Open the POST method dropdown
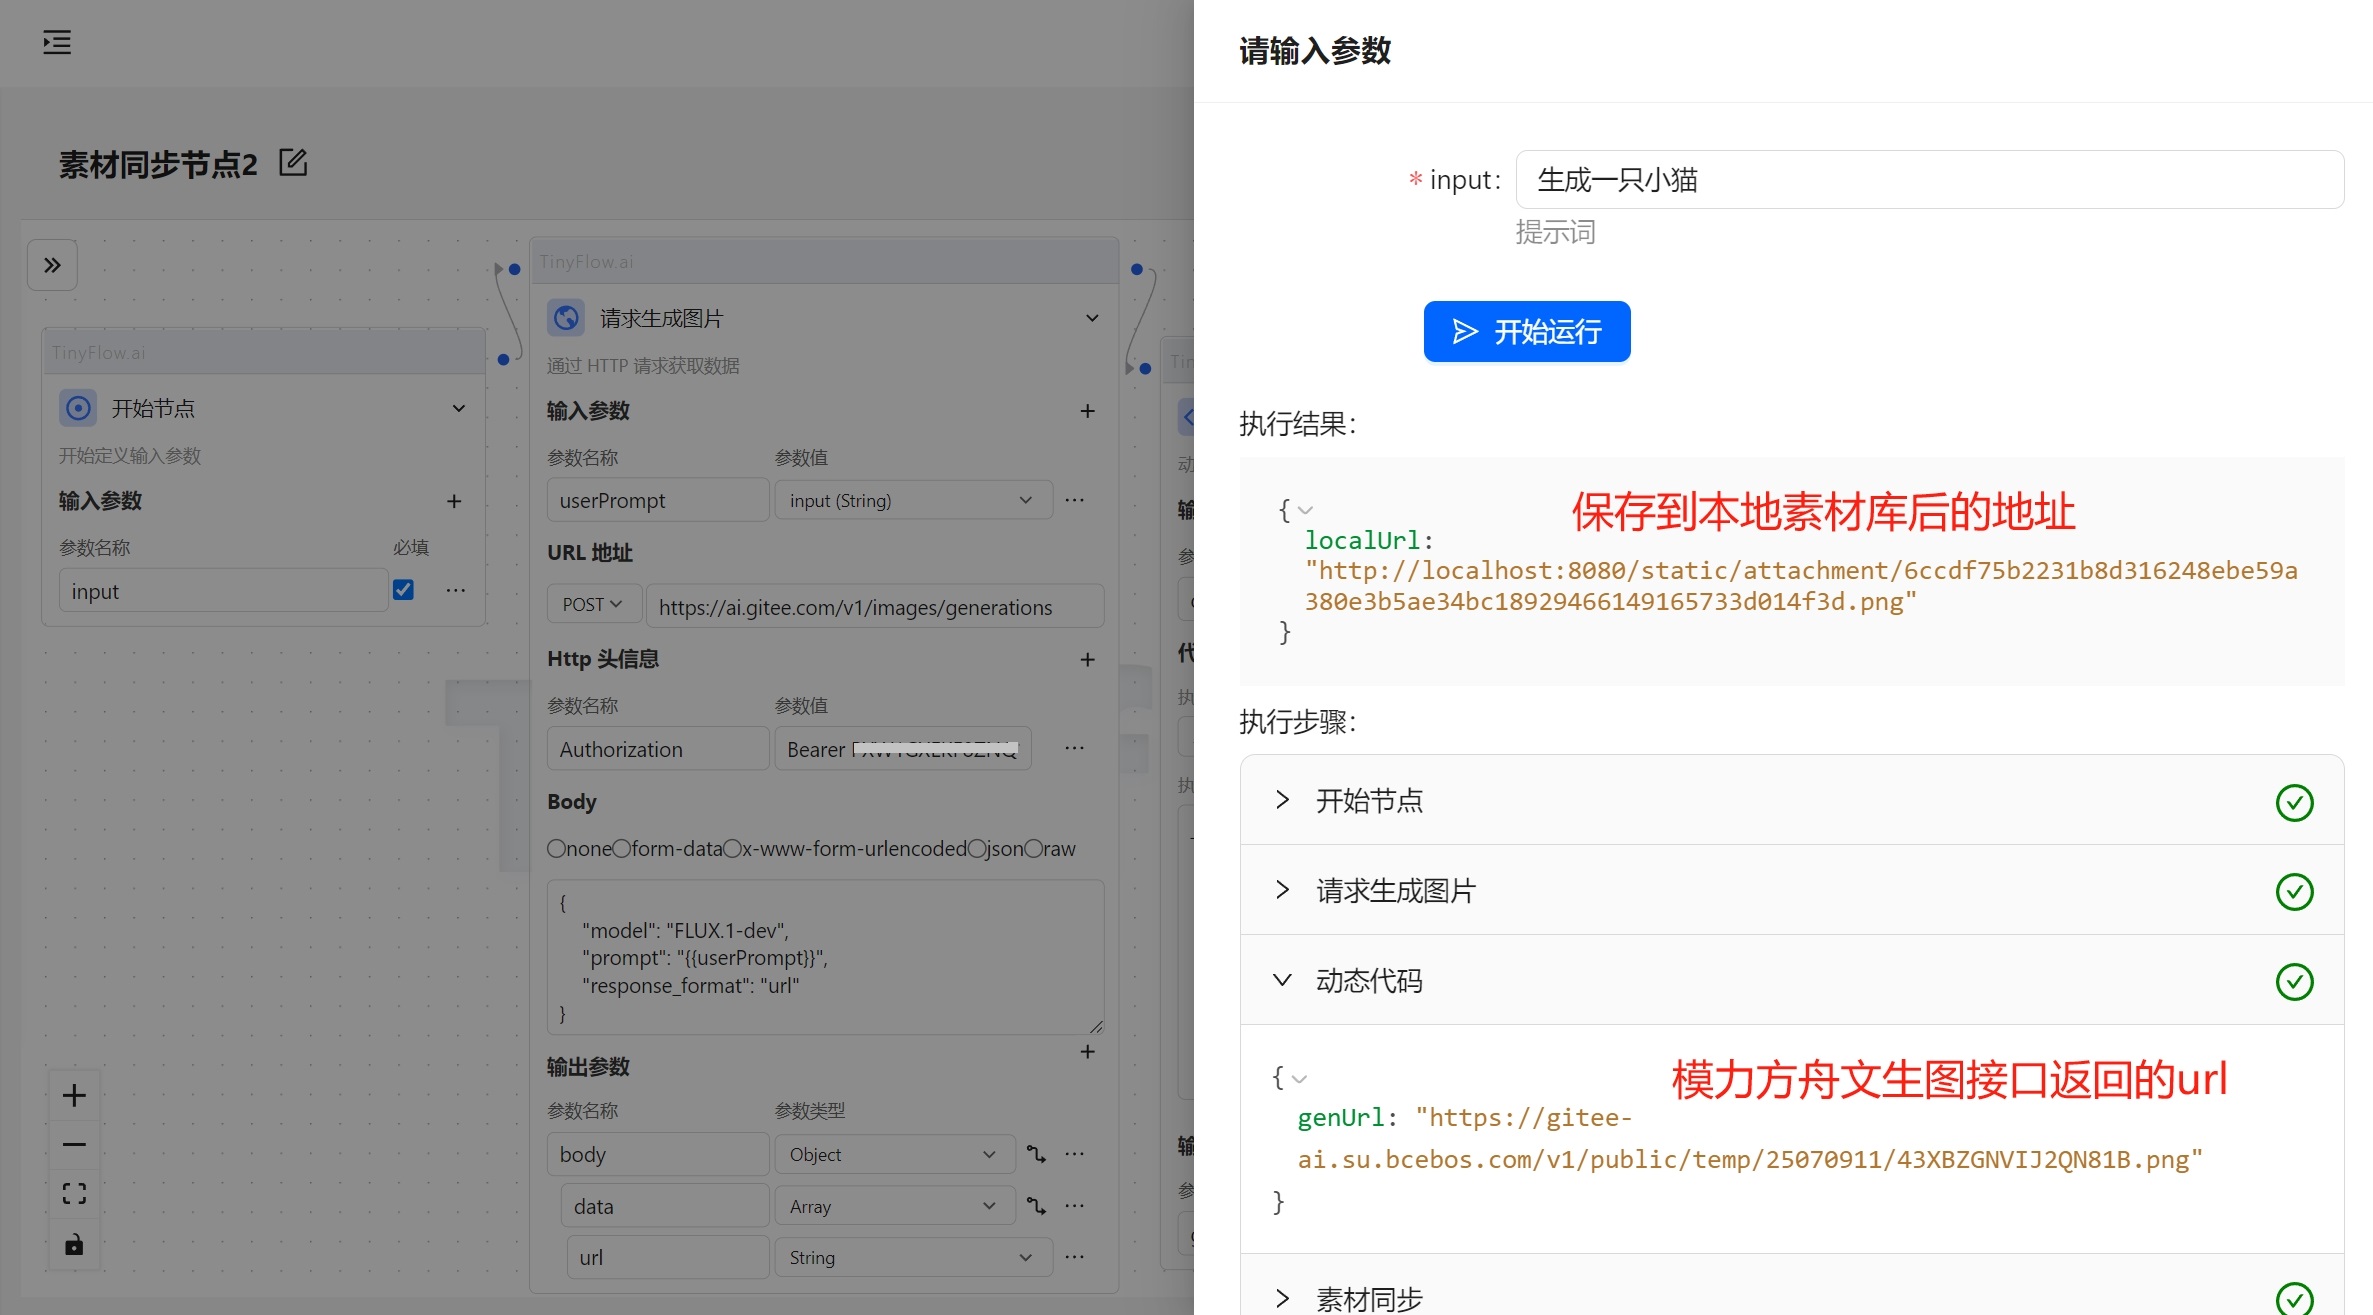The image size is (2373, 1315). click(592, 605)
